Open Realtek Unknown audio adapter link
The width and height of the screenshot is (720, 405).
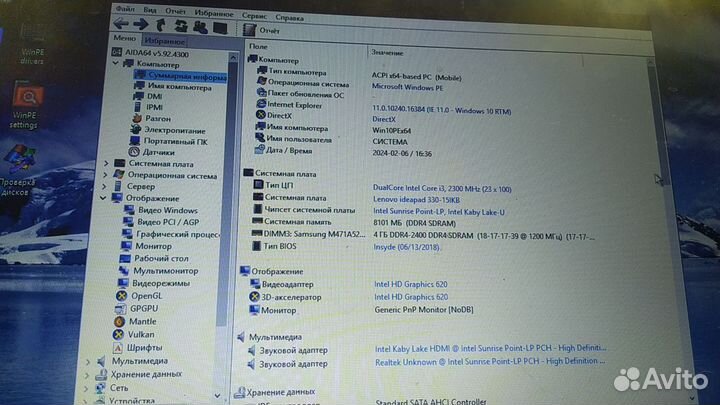tap(490, 362)
